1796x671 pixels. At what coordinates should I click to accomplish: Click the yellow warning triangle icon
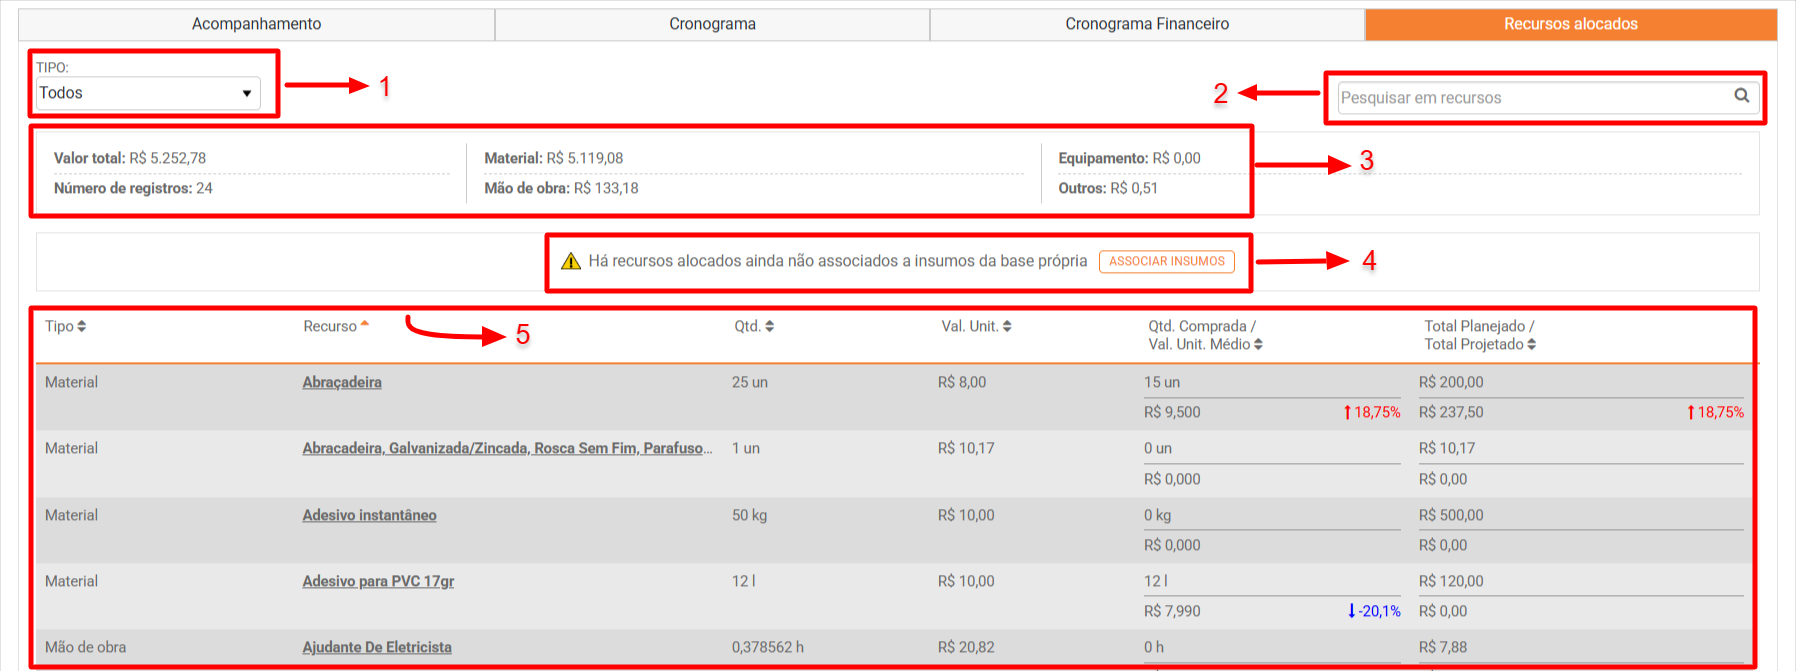(571, 262)
